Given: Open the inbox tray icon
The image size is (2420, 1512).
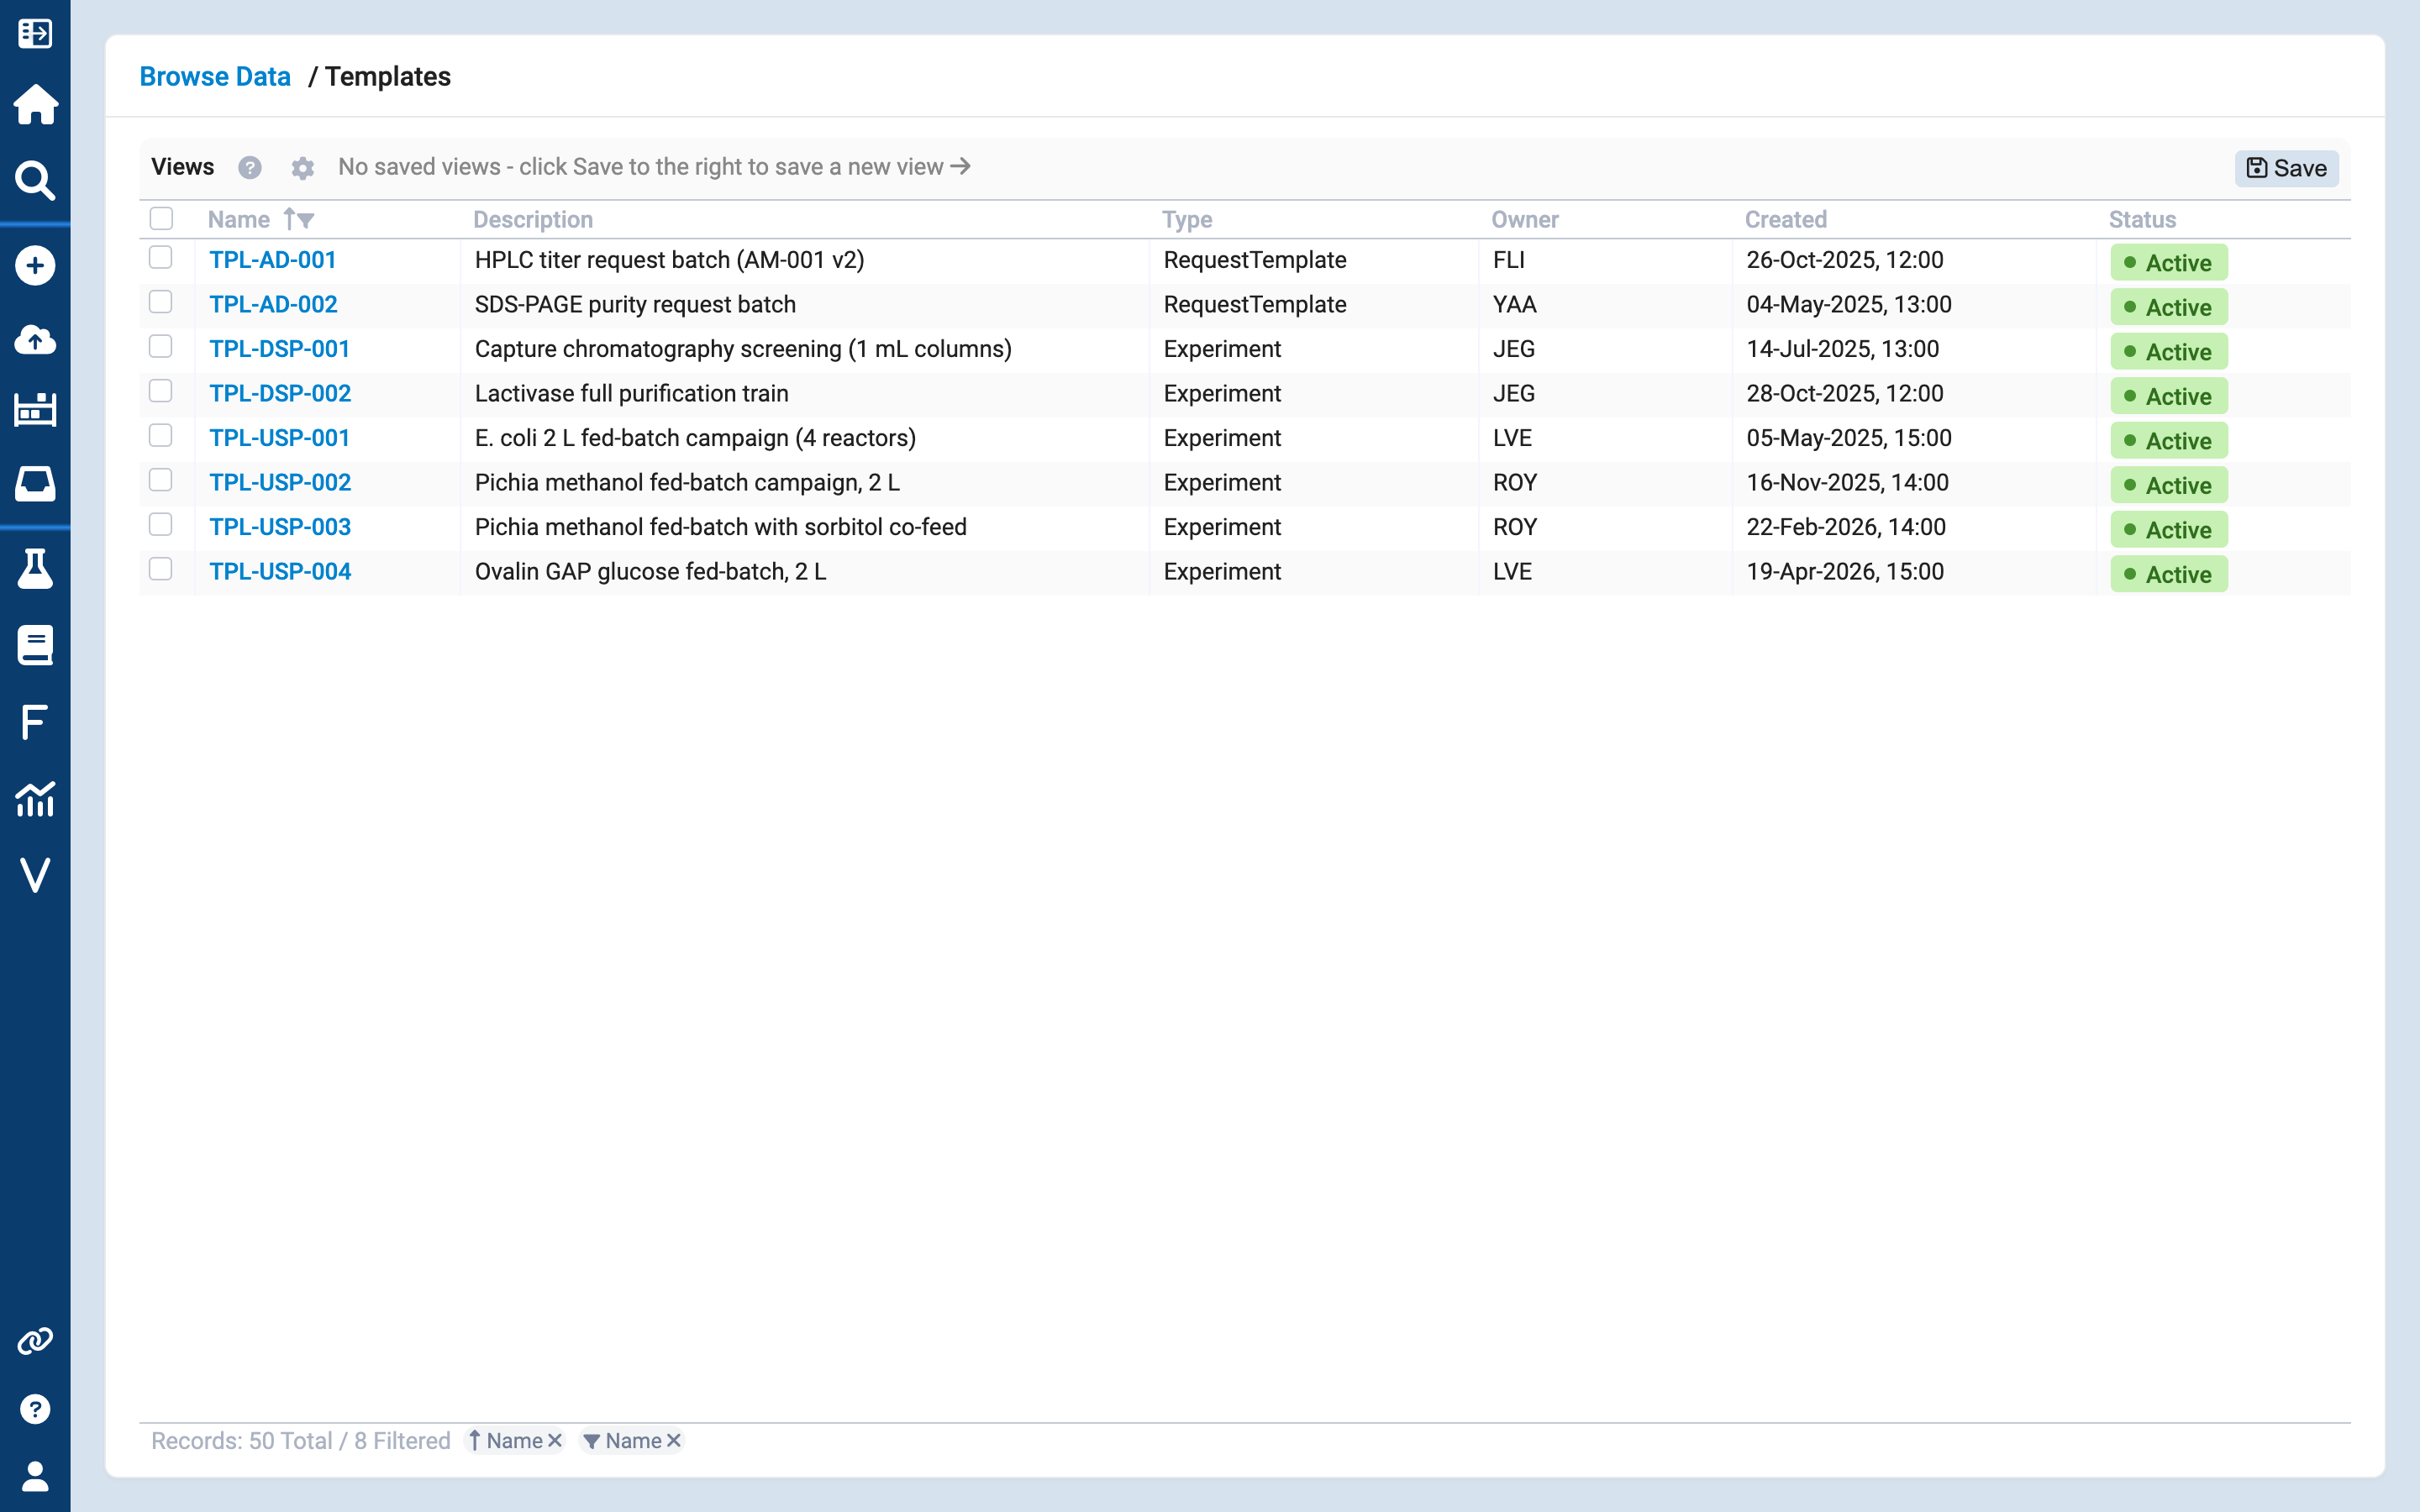Looking at the screenshot, I should pyautogui.click(x=35, y=483).
